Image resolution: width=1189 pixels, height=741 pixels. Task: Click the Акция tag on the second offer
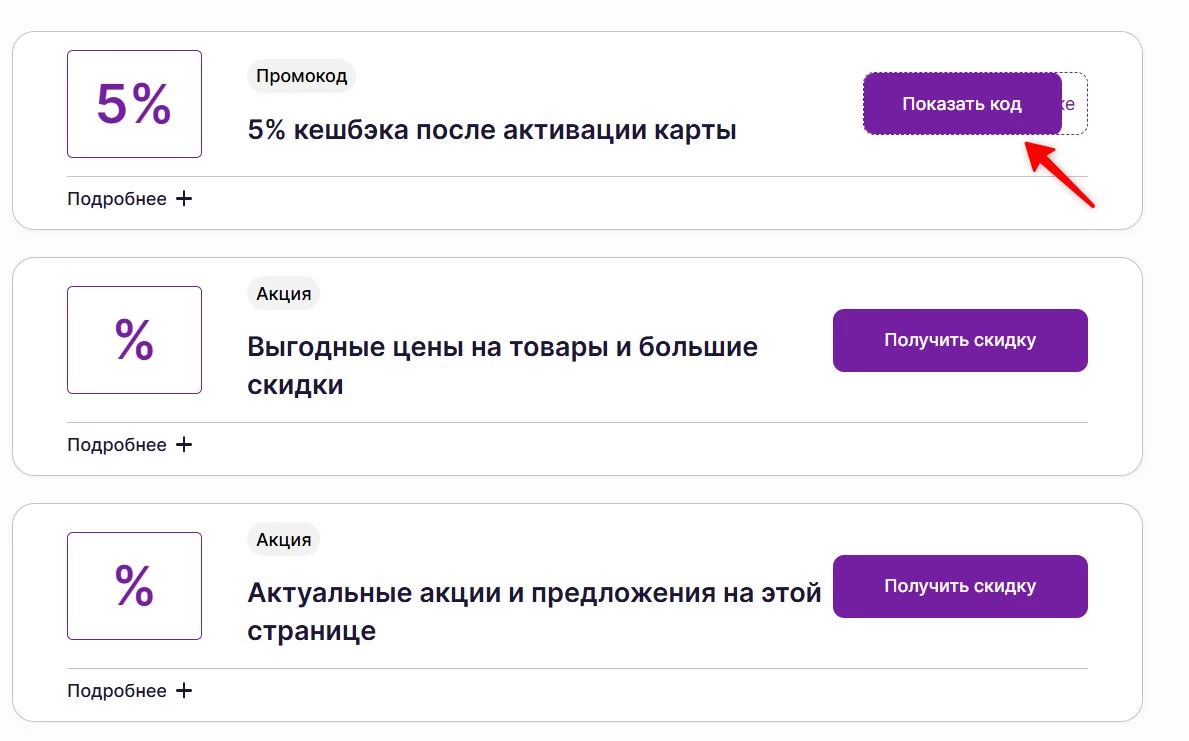click(x=282, y=292)
